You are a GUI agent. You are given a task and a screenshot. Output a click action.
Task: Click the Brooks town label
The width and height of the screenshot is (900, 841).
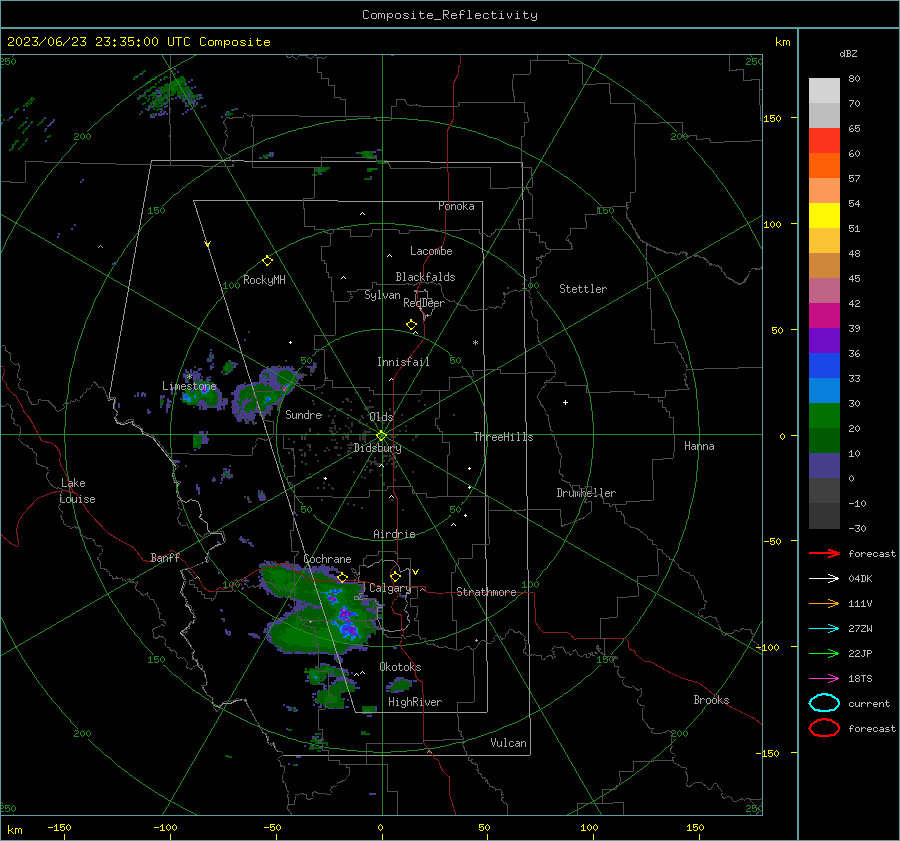pyautogui.click(x=711, y=700)
